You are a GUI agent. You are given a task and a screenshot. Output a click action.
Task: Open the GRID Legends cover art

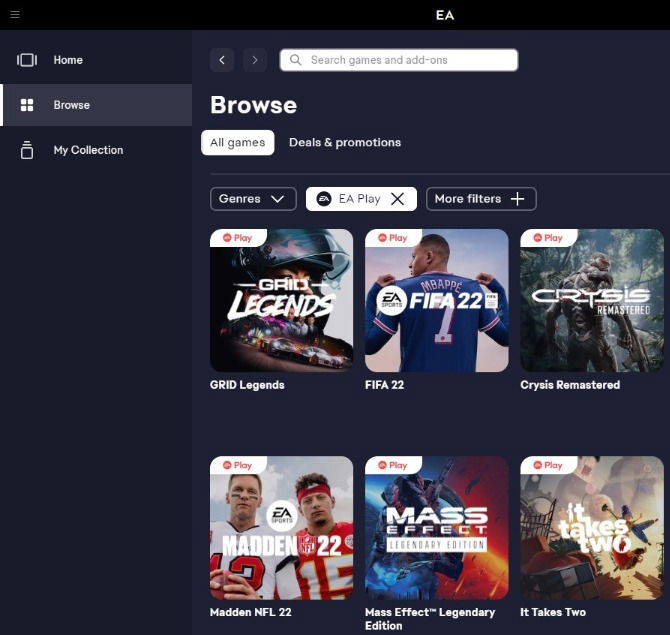pos(282,300)
